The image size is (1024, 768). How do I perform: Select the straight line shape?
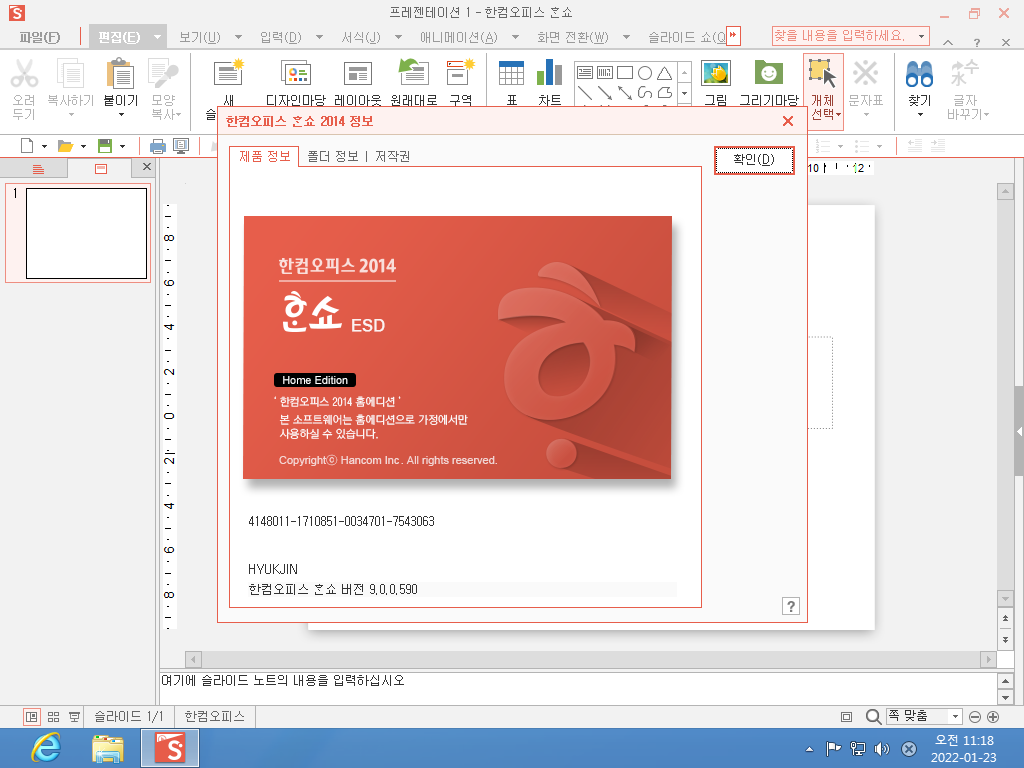[x=585, y=93]
